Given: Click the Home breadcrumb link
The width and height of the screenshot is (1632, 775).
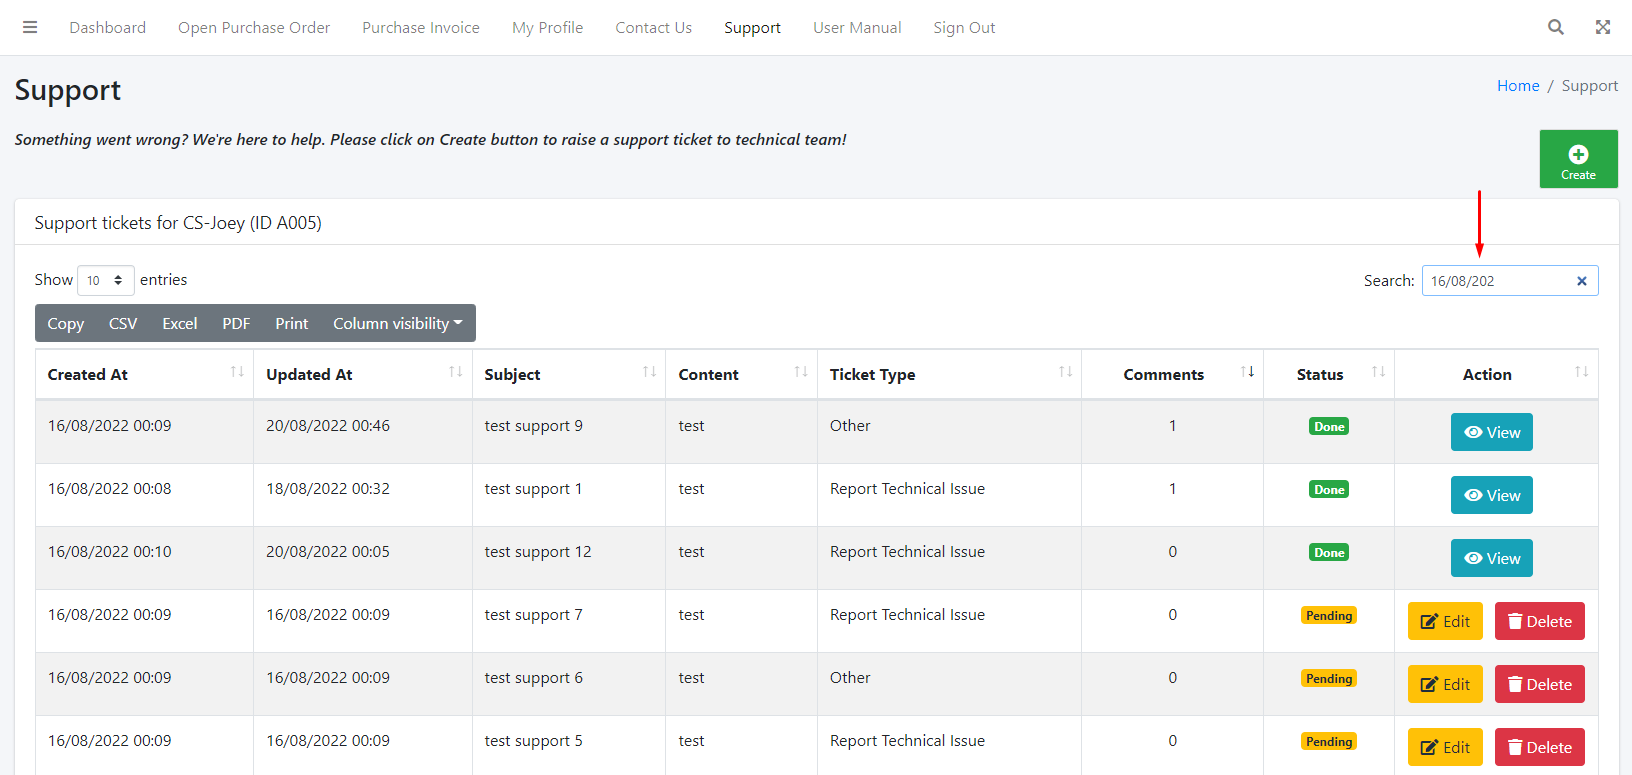Looking at the screenshot, I should [x=1517, y=86].
